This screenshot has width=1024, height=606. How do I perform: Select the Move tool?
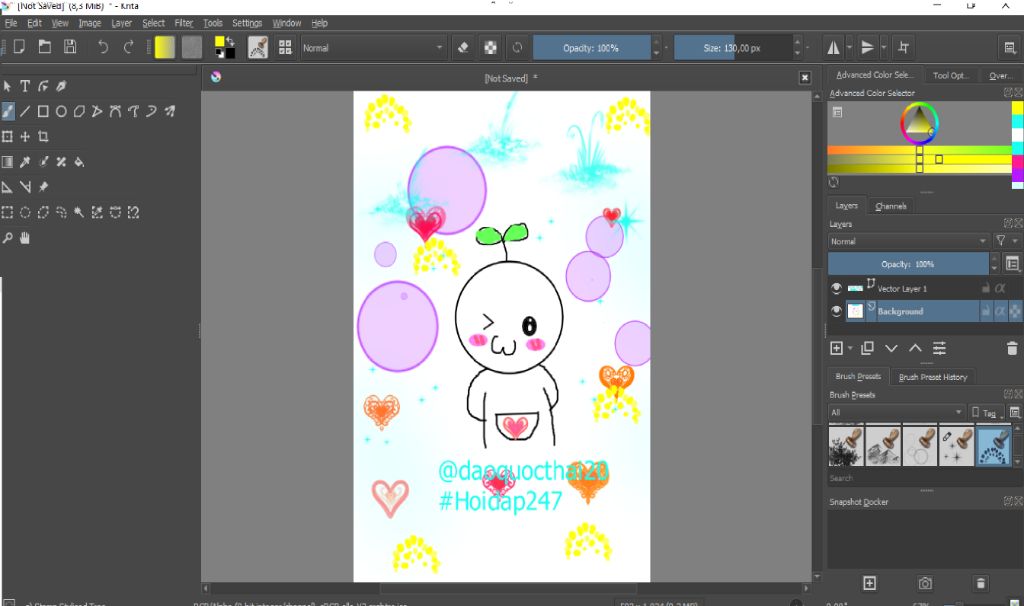pos(25,136)
